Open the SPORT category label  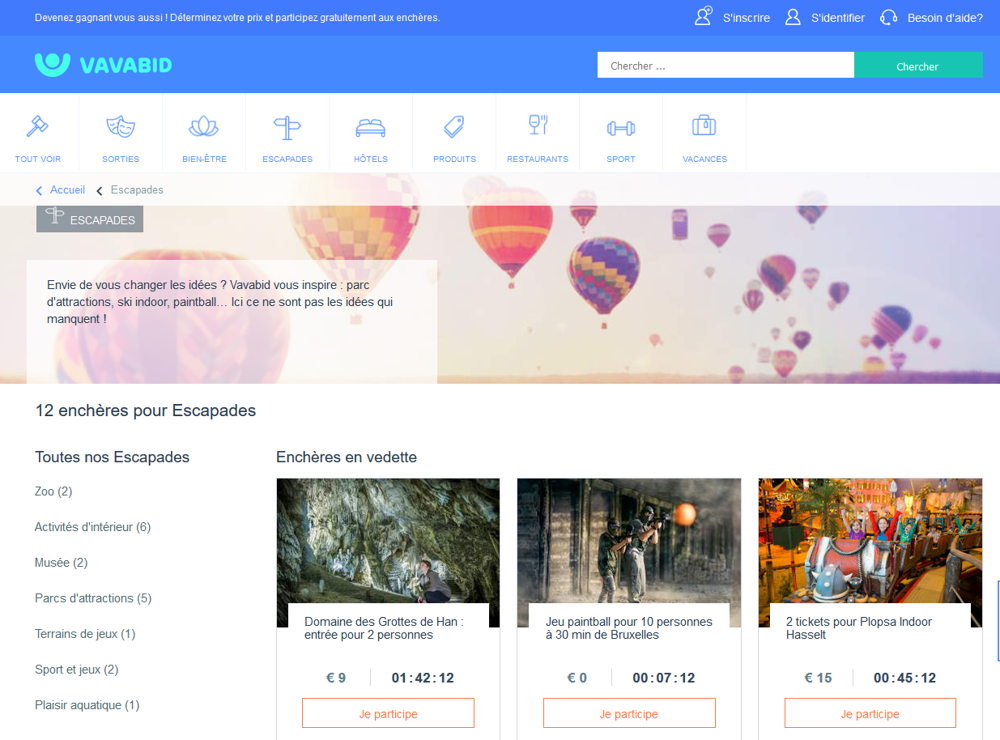click(x=621, y=159)
